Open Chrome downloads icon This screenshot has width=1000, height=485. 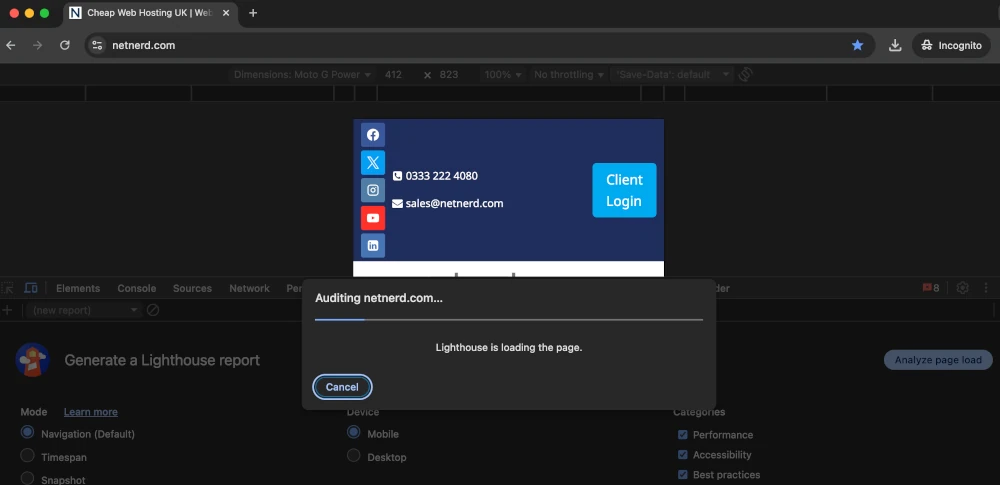click(x=895, y=45)
